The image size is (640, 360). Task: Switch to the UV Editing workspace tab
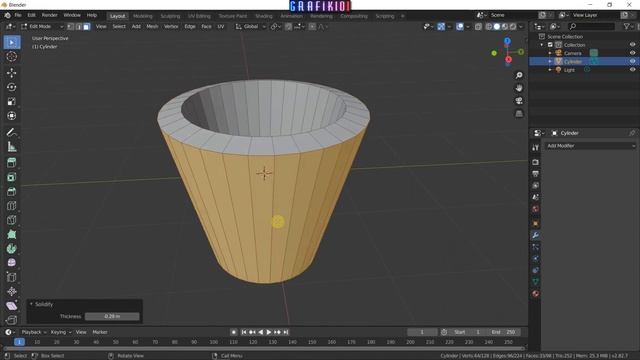coord(199,16)
